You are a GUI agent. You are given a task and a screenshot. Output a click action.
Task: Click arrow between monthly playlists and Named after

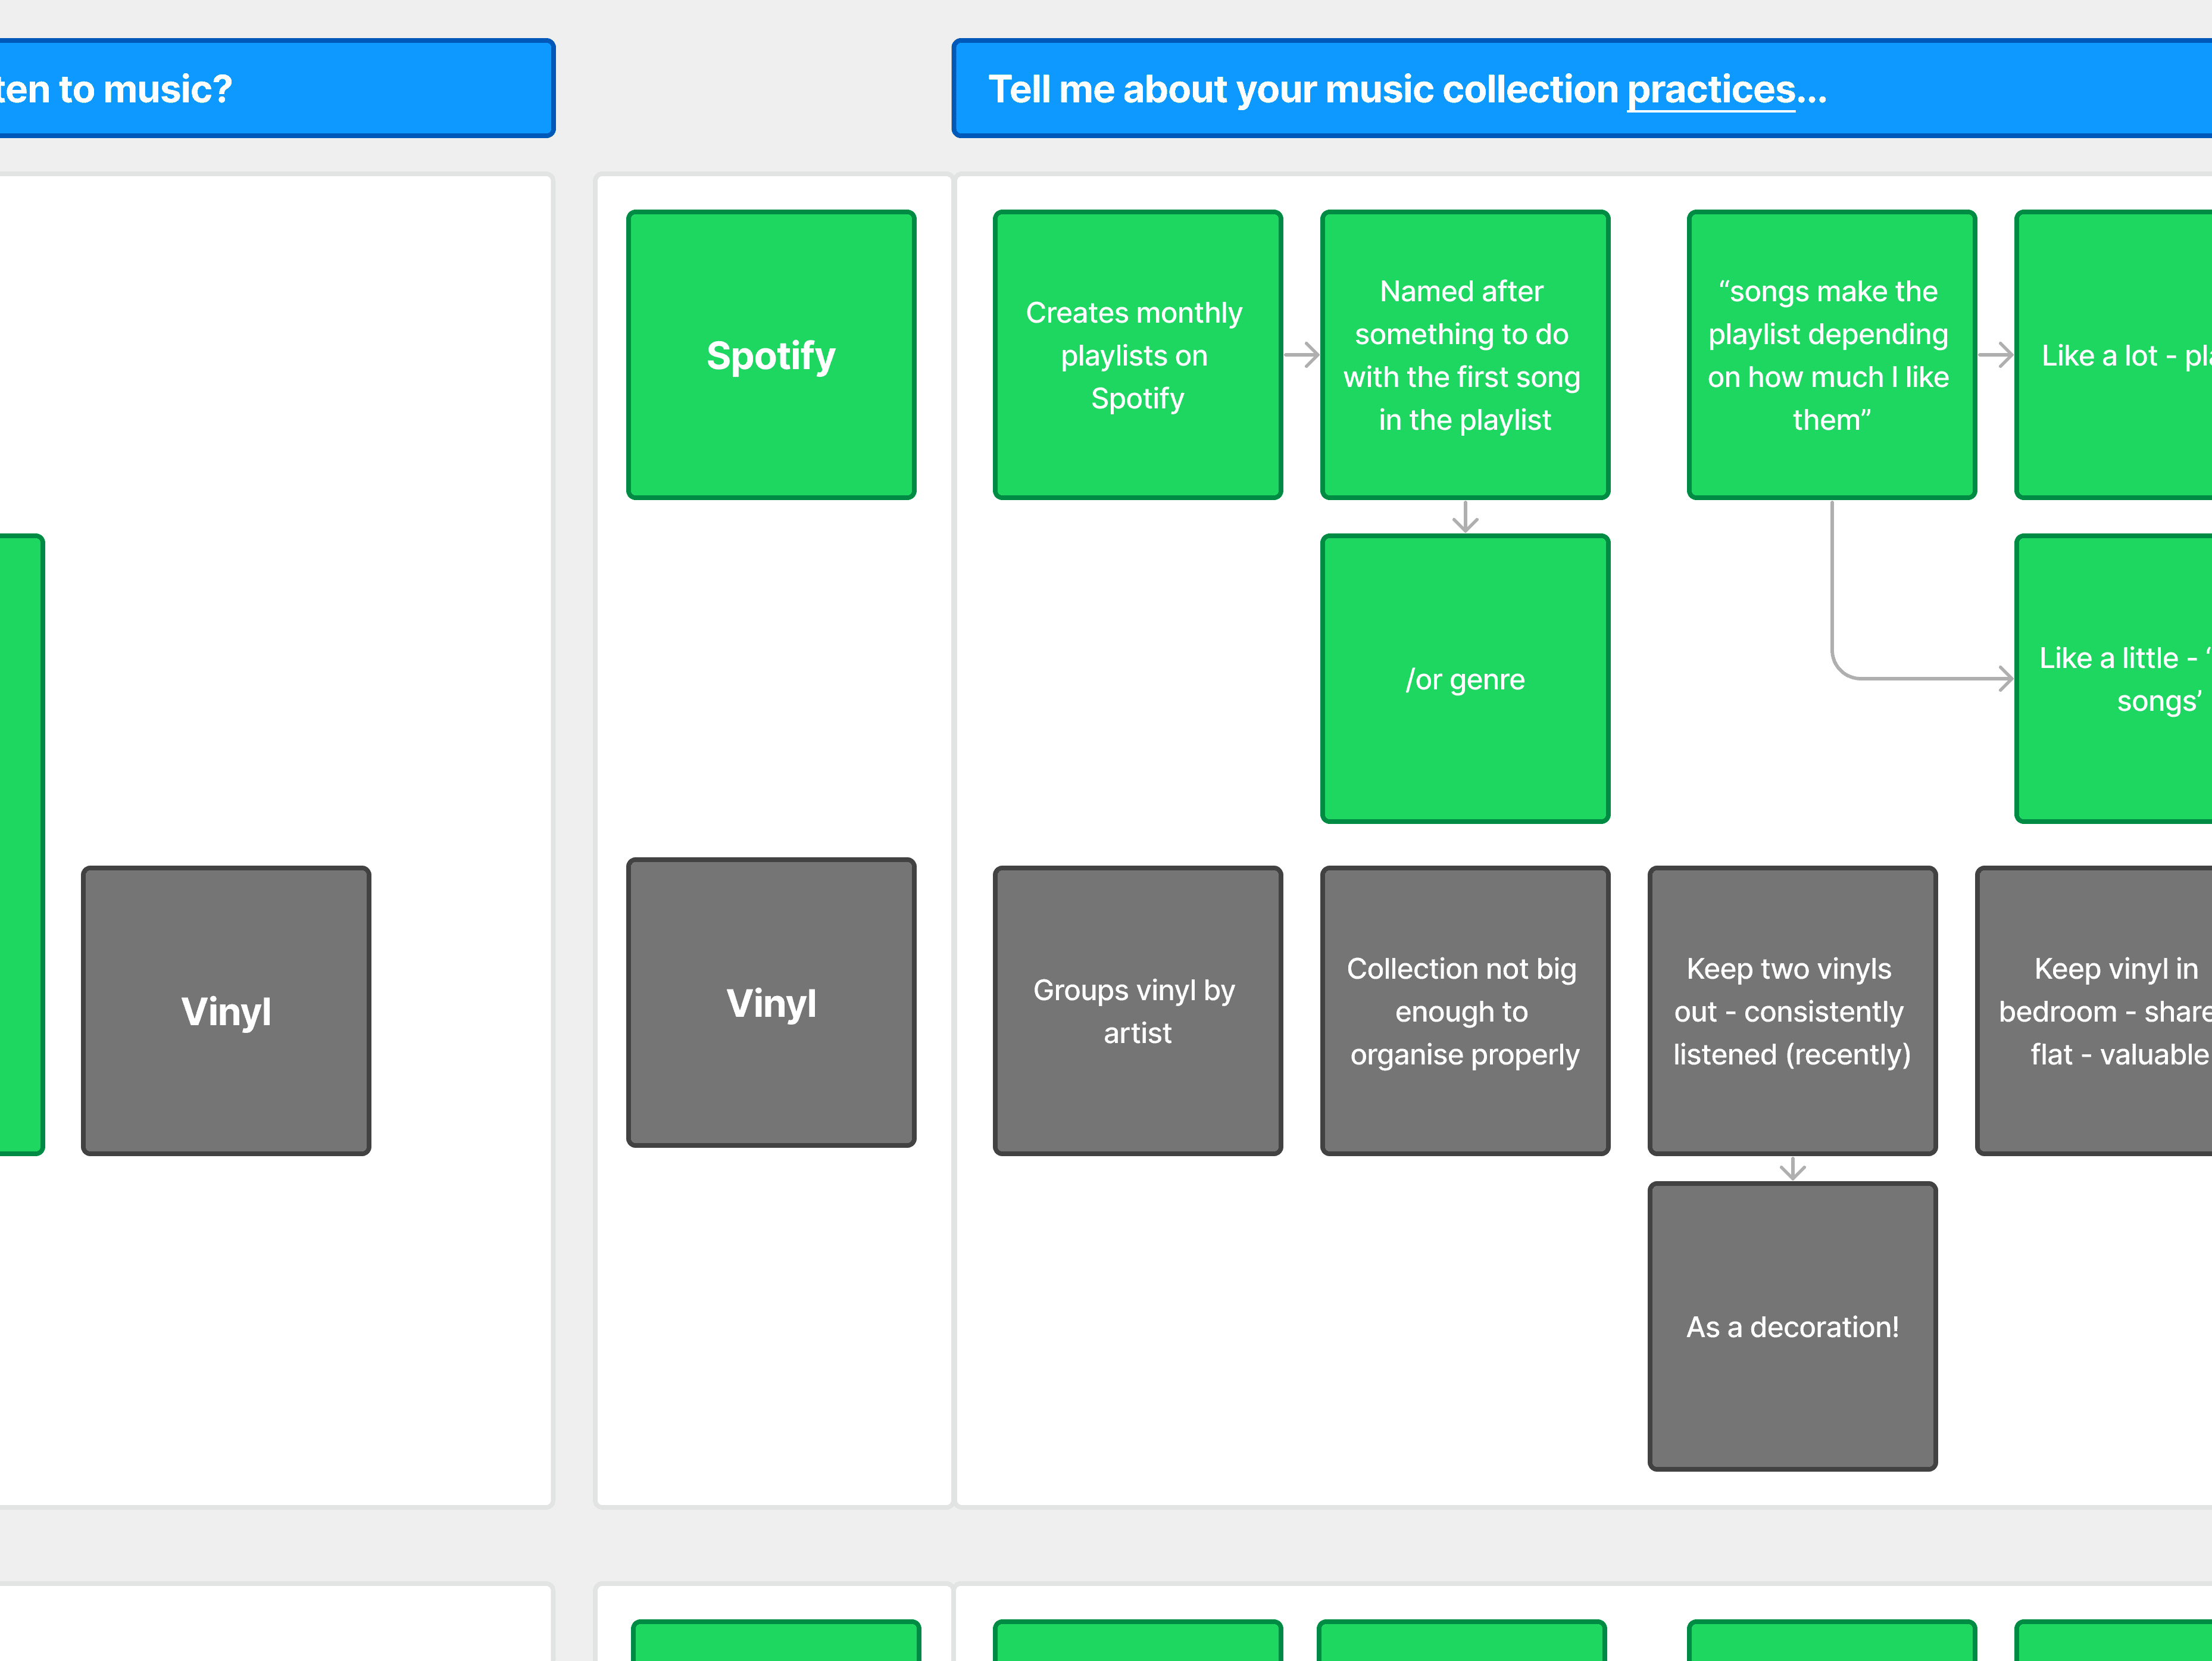pyautogui.click(x=1301, y=354)
